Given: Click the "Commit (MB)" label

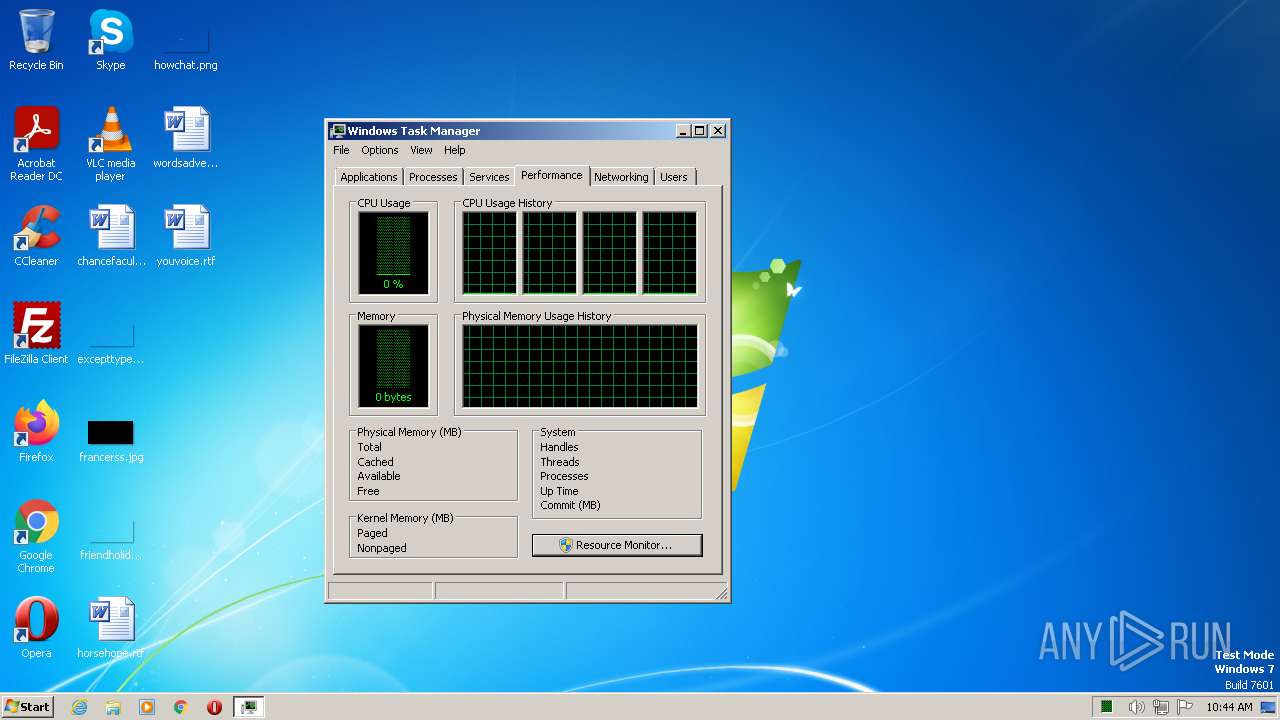Looking at the screenshot, I should click(570, 505).
